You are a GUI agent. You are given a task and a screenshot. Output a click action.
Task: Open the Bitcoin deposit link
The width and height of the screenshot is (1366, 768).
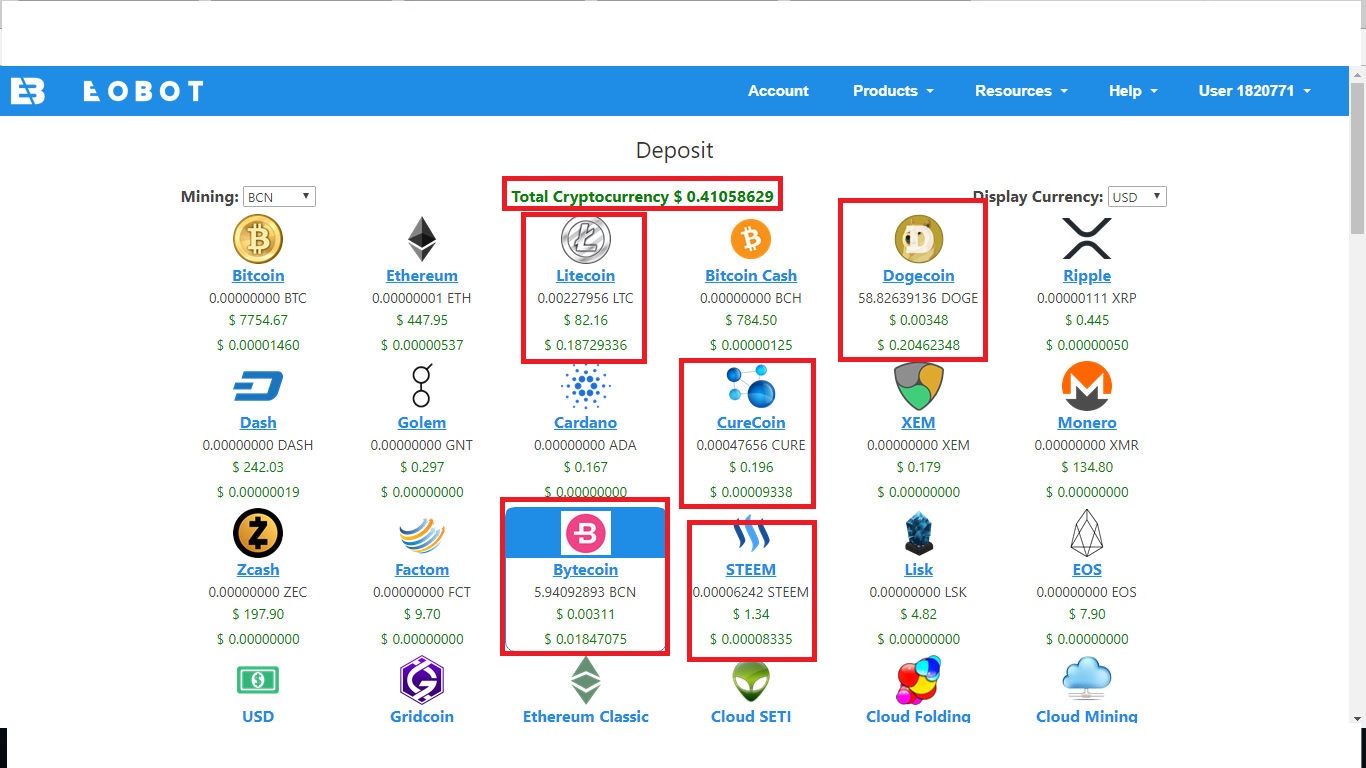tap(258, 276)
